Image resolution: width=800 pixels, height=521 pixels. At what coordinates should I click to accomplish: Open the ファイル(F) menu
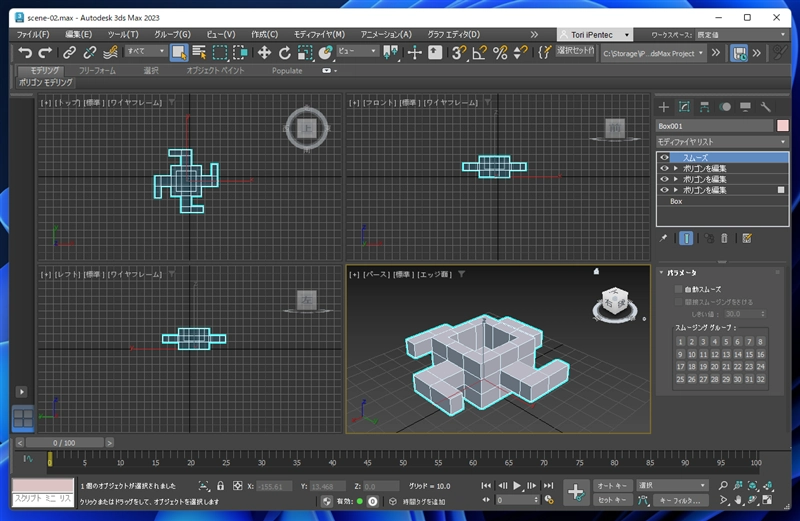click(x=33, y=35)
